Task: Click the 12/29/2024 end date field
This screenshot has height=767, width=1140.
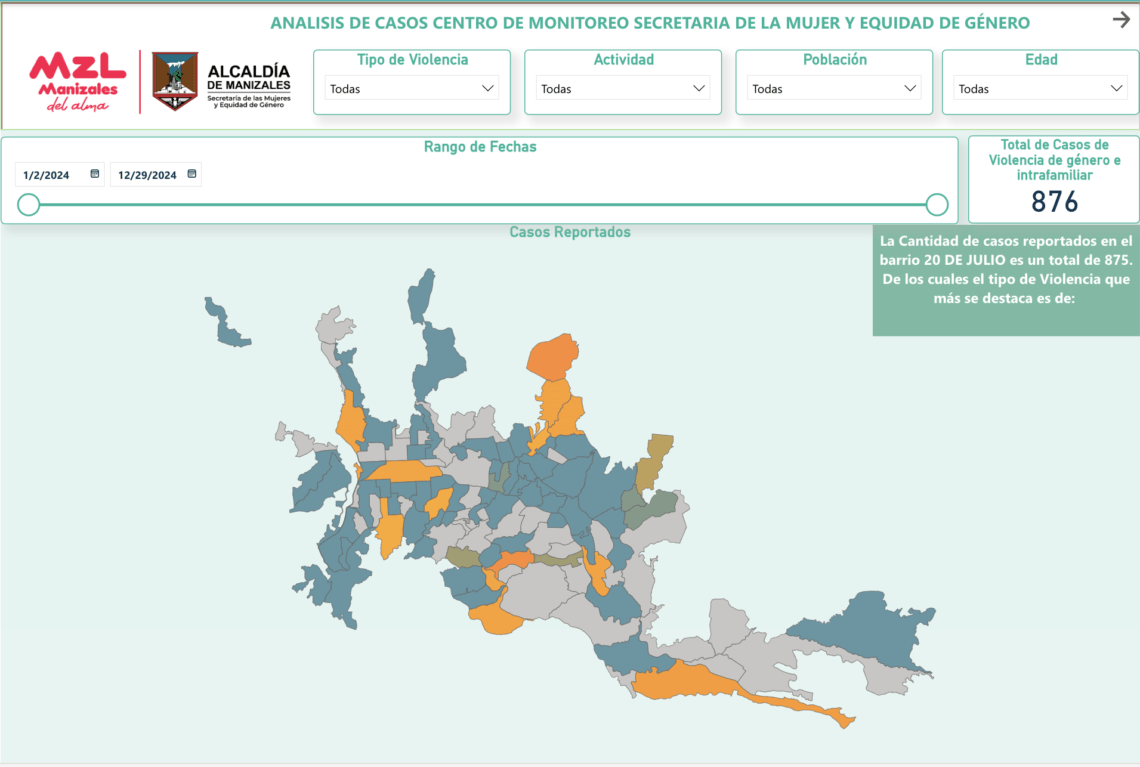Action: pos(156,174)
